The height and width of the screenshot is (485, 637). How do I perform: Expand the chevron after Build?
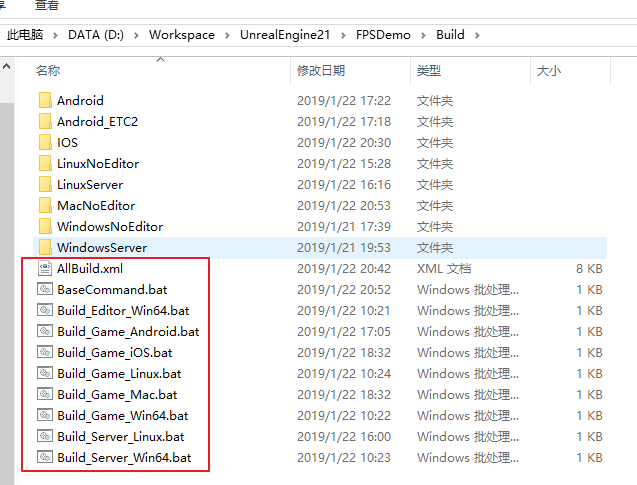(x=477, y=35)
